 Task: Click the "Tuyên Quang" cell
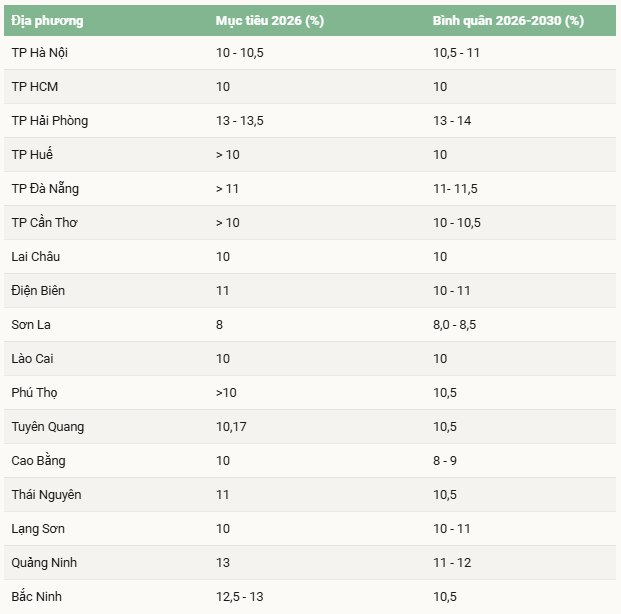tap(48, 427)
